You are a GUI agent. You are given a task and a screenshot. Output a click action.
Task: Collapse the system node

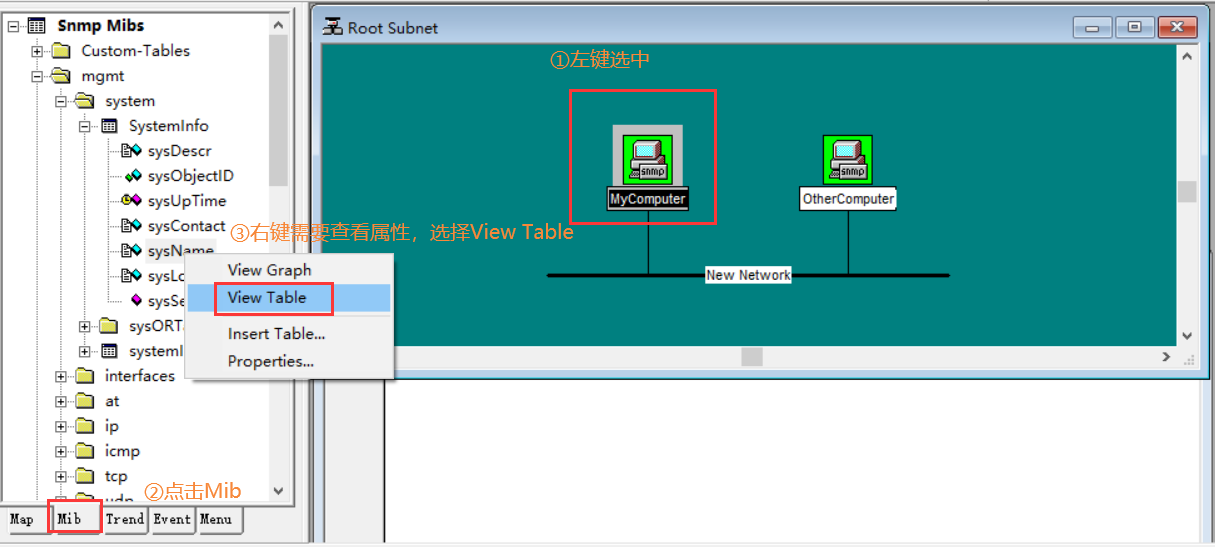click(x=61, y=101)
